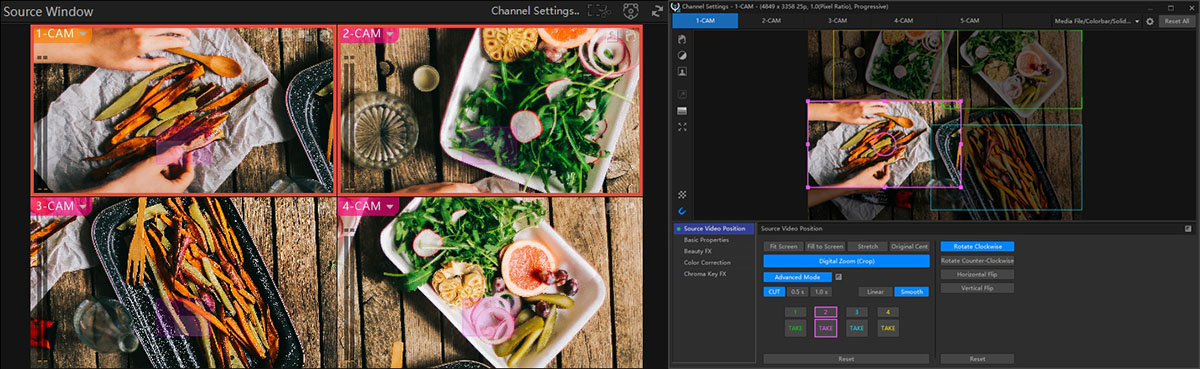Click the blue magnet snap icon
Image resolution: width=1200 pixels, height=369 pixels.
pos(682,211)
